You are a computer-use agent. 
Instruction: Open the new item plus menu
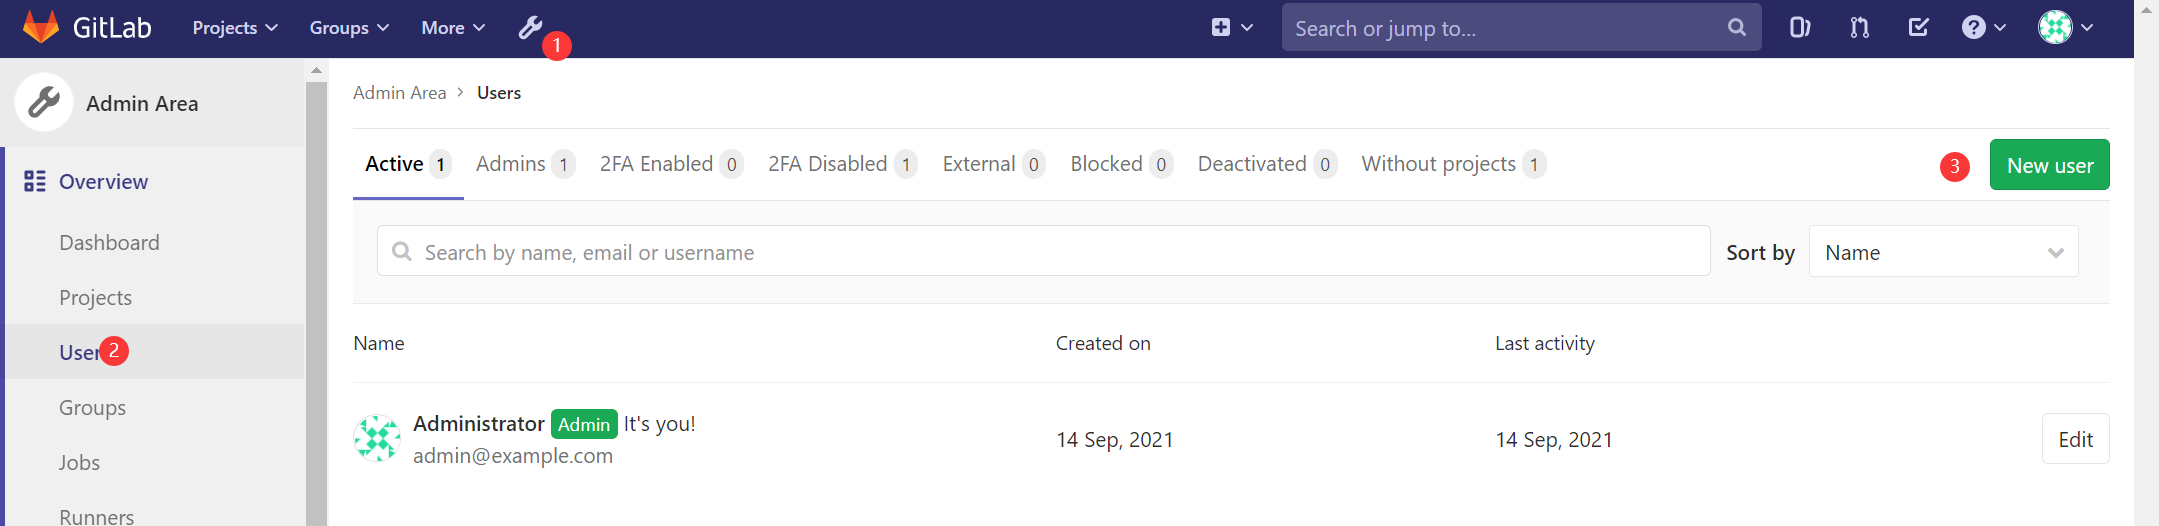[1232, 28]
